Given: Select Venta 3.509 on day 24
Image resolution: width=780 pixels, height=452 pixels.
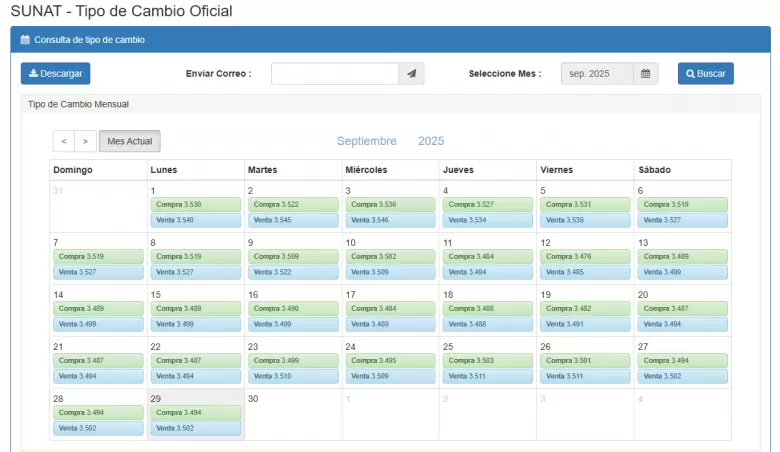Looking at the screenshot, I should [390, 376].
